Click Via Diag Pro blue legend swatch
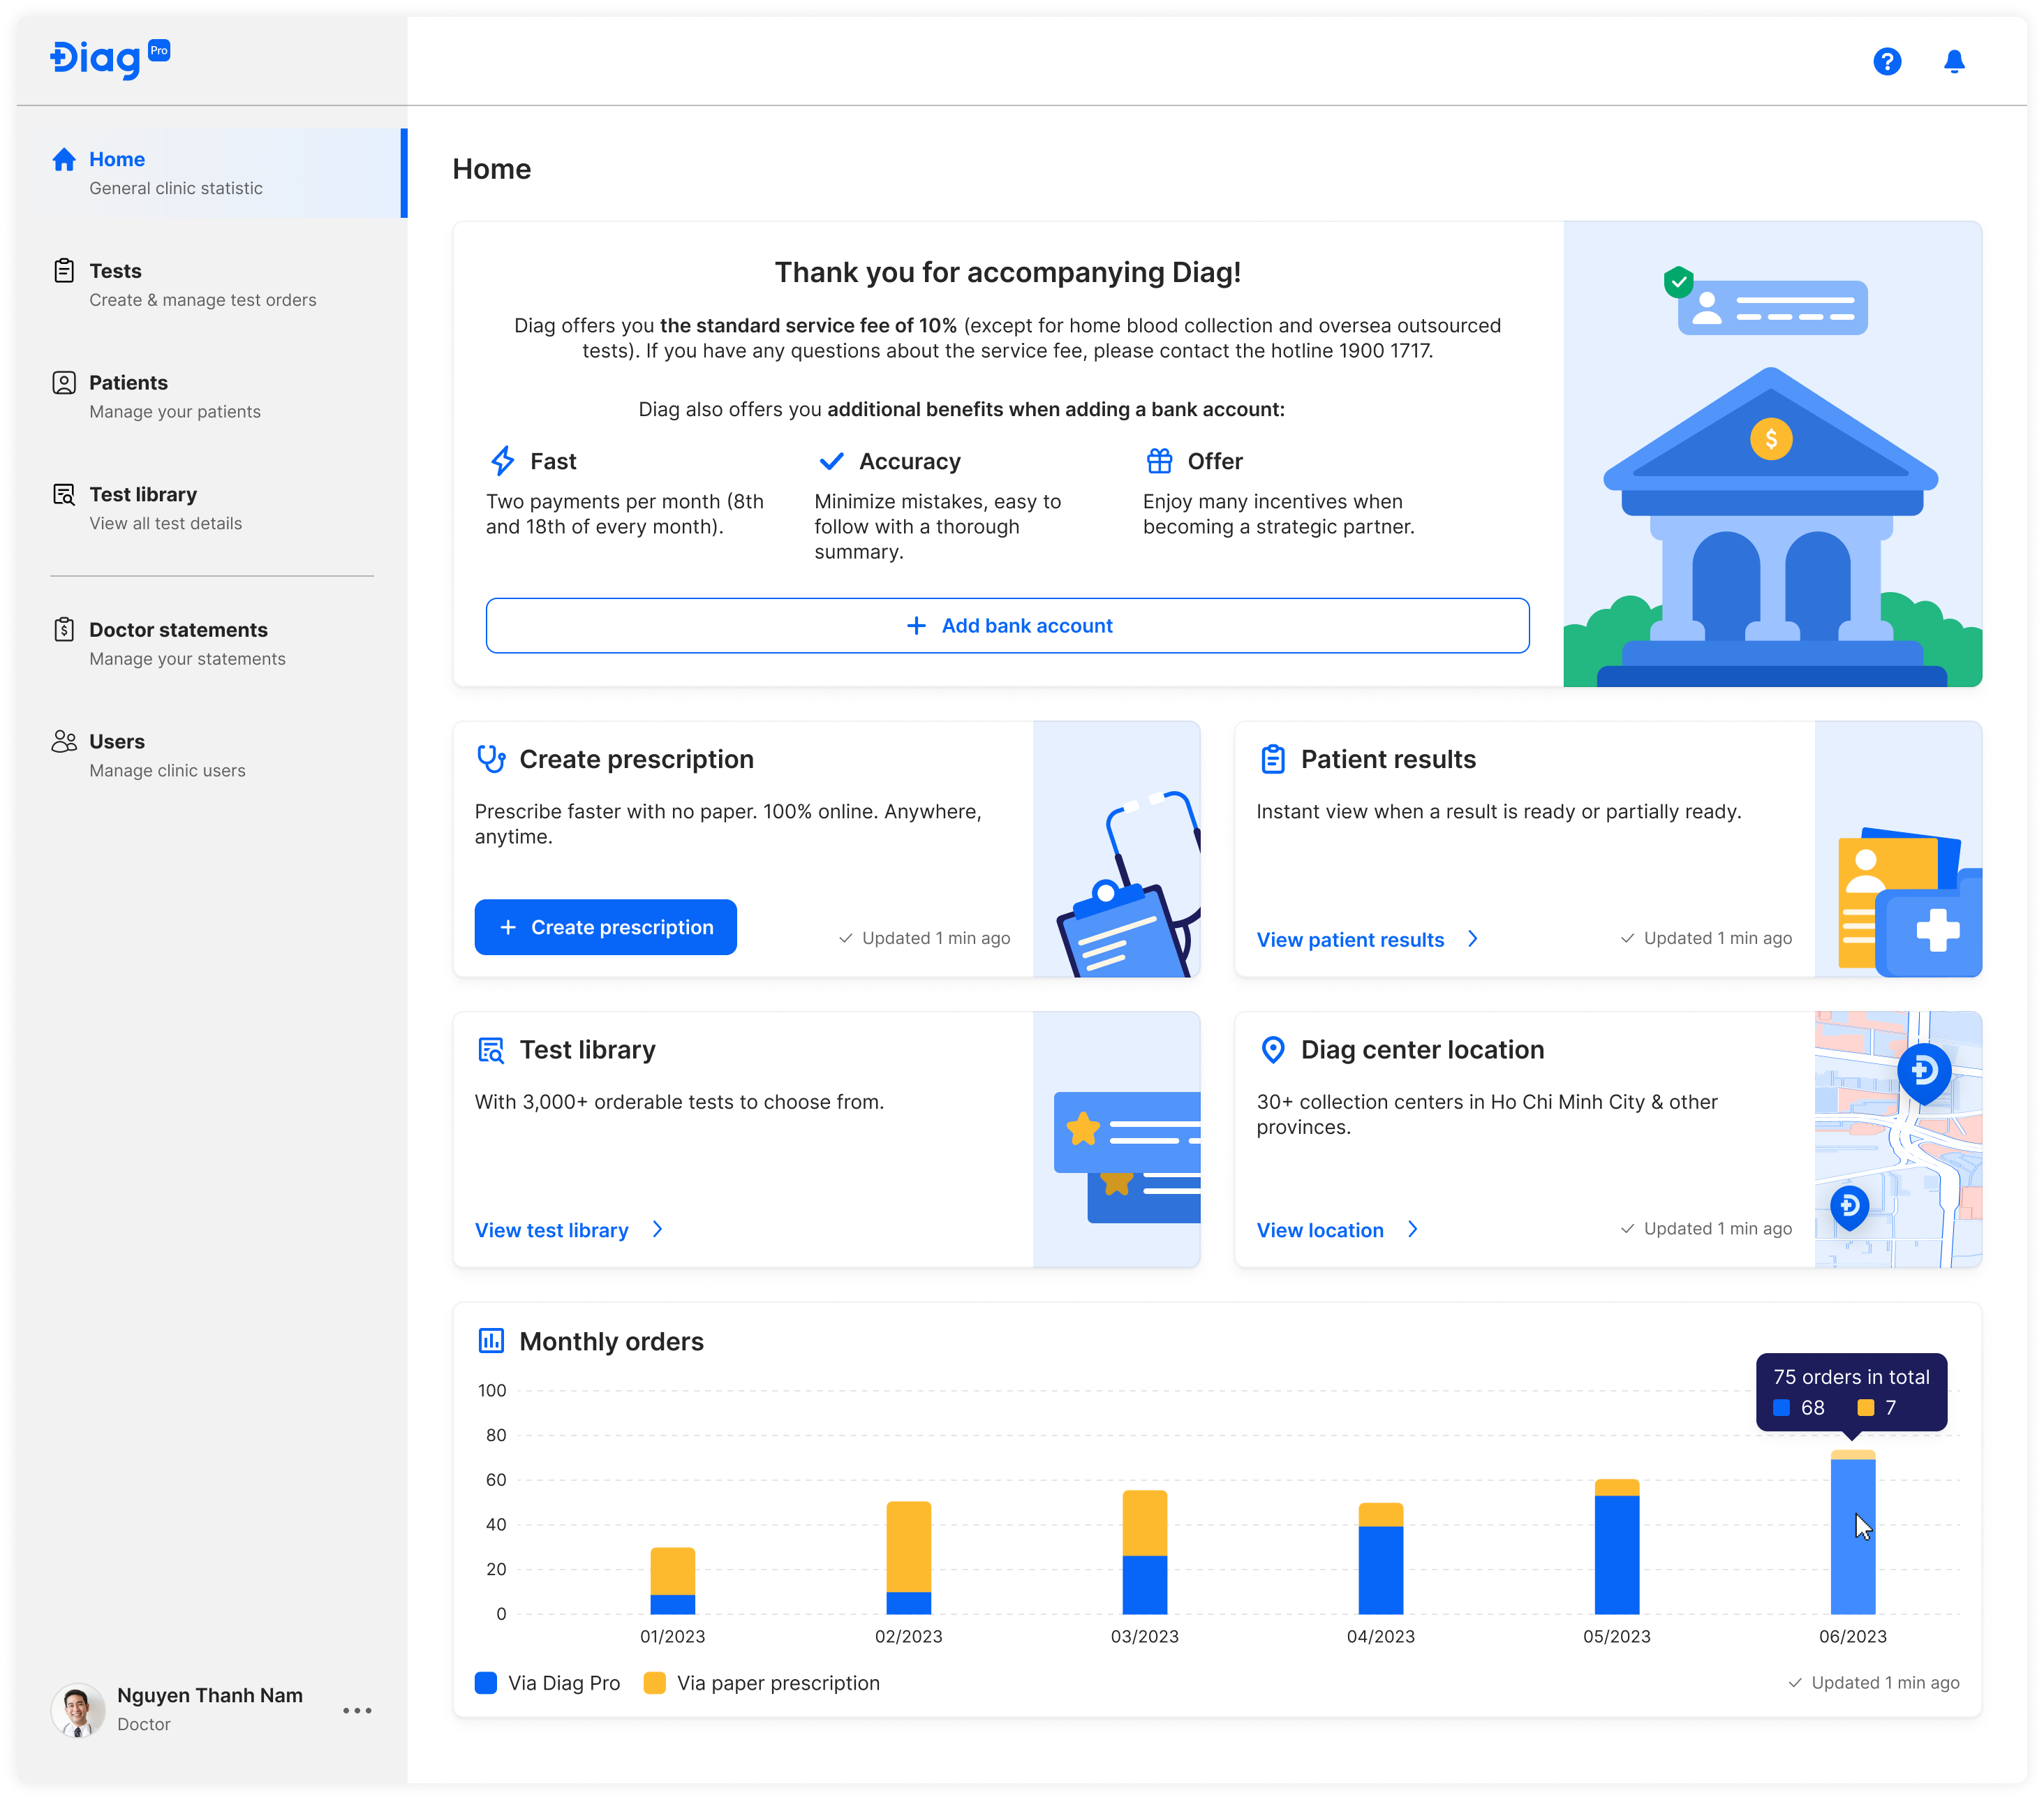The width and height of the screenshot is (2044, 1800). tap(486, 1683)
